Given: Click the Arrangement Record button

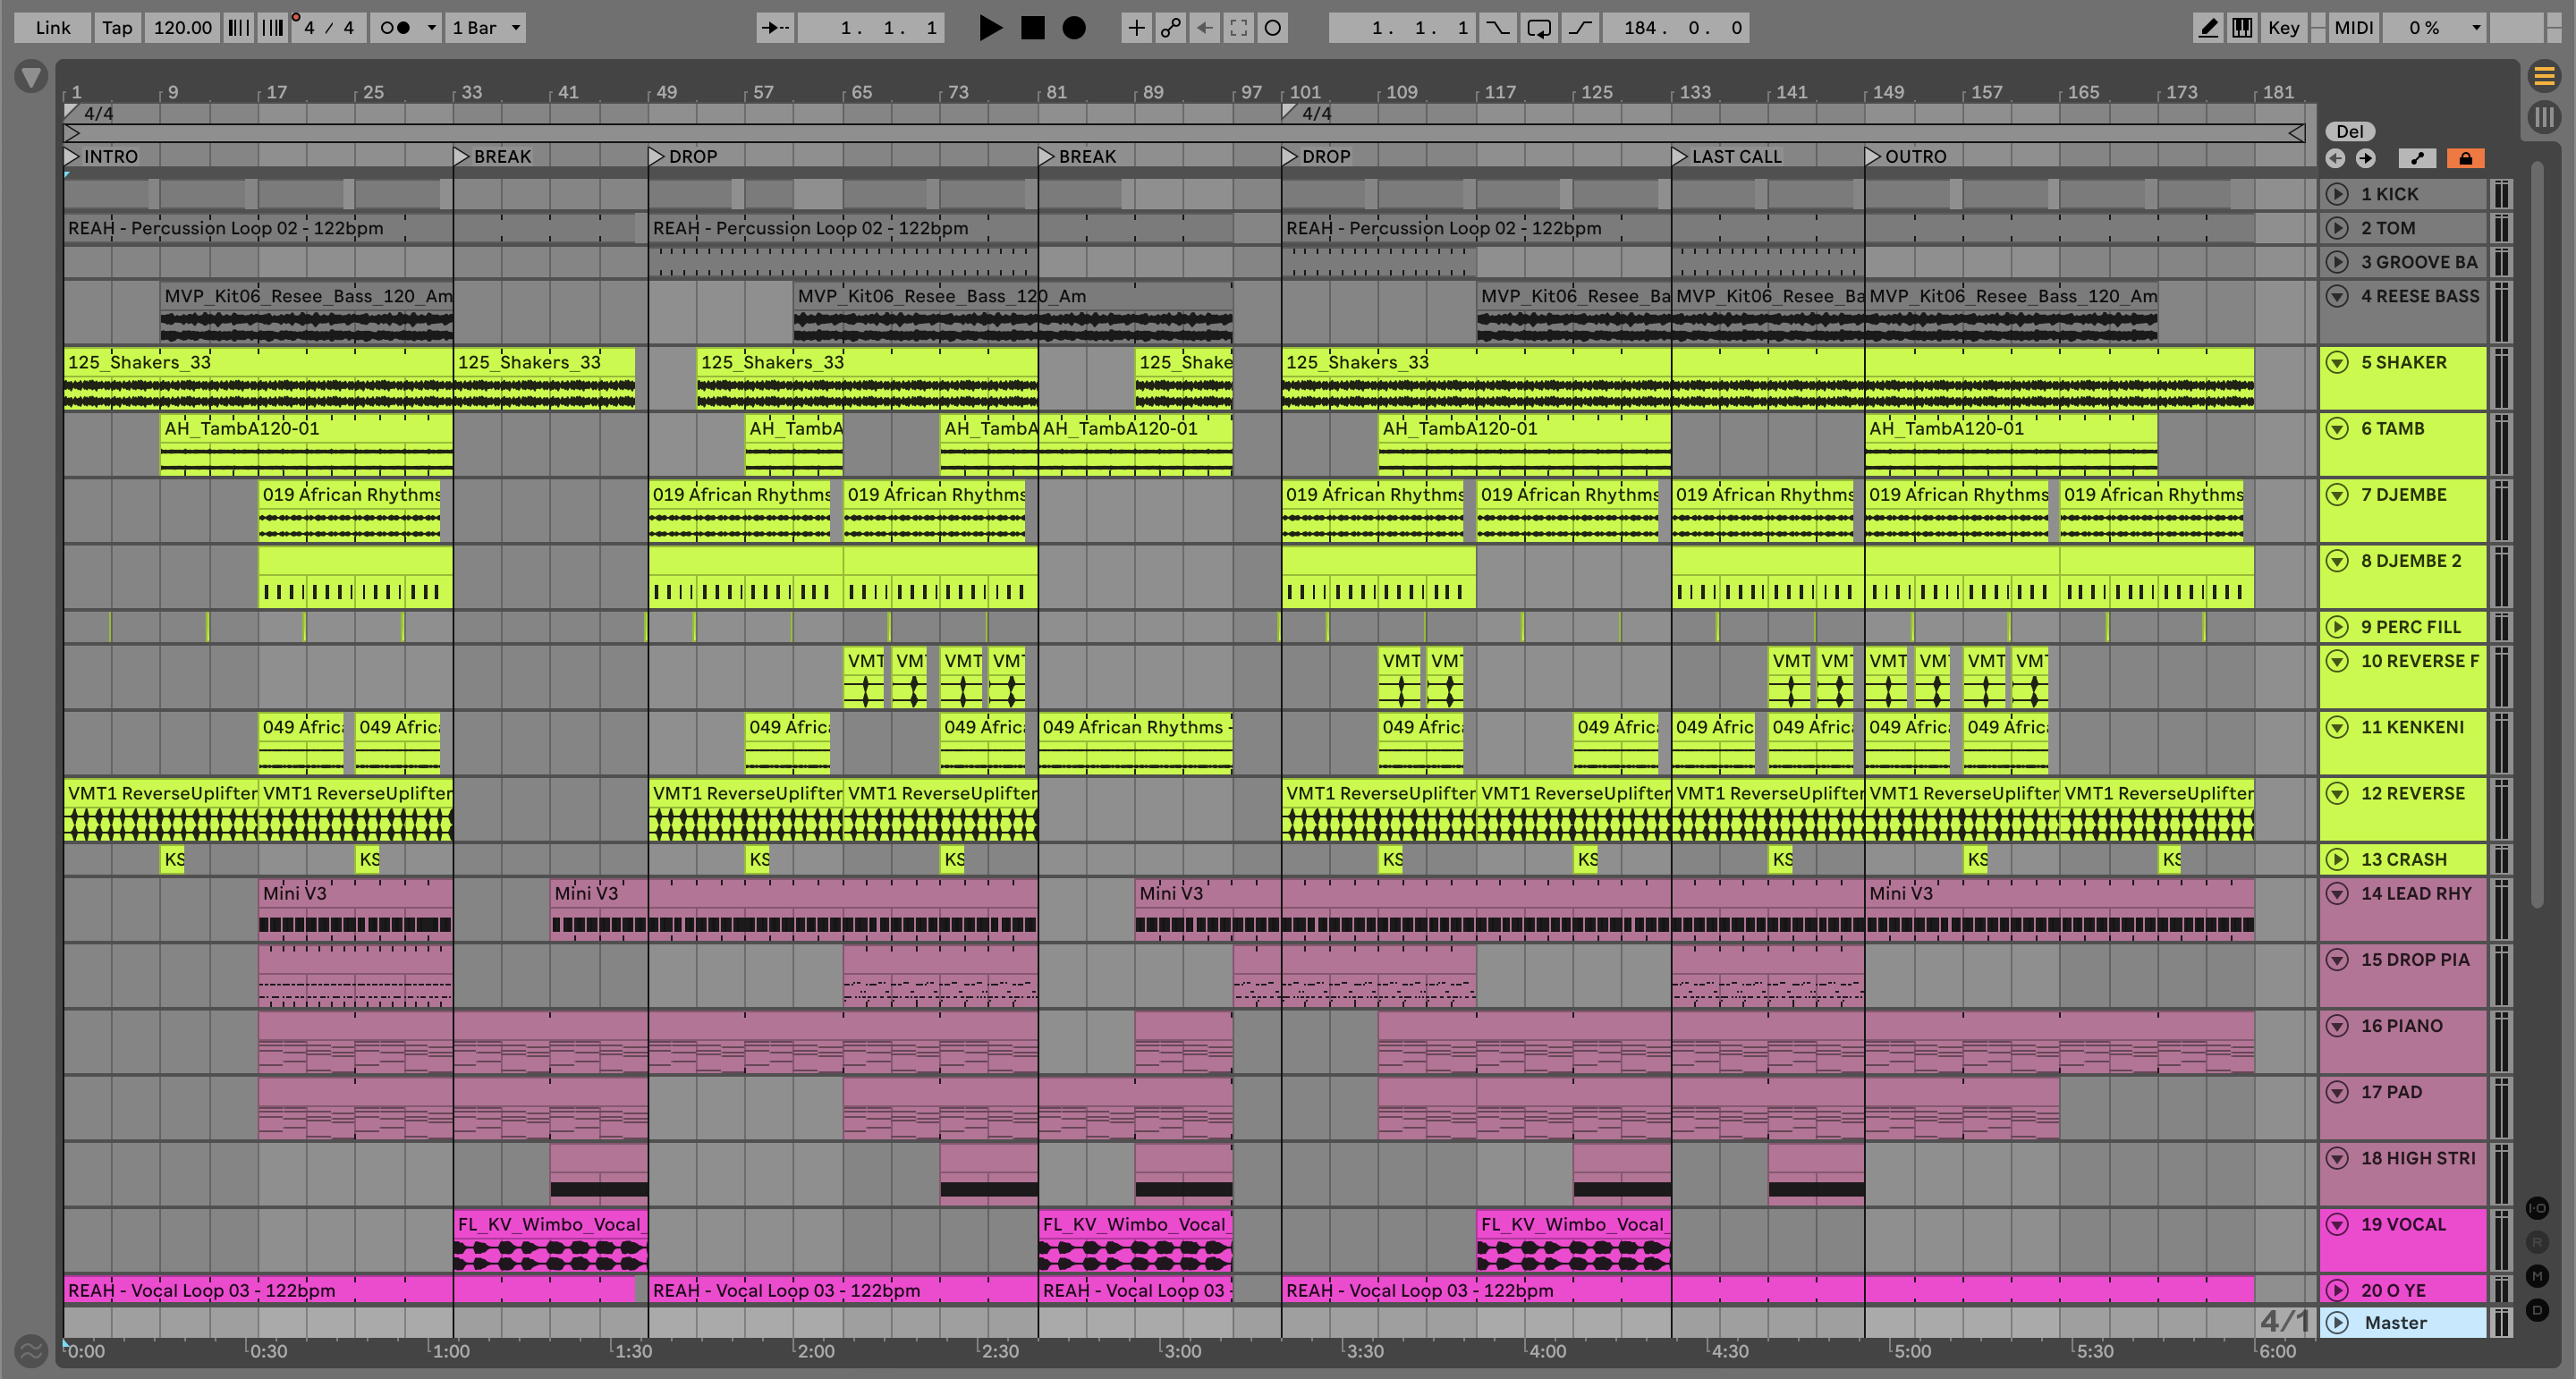Looking at the screenshot, I should (1073, 28).
